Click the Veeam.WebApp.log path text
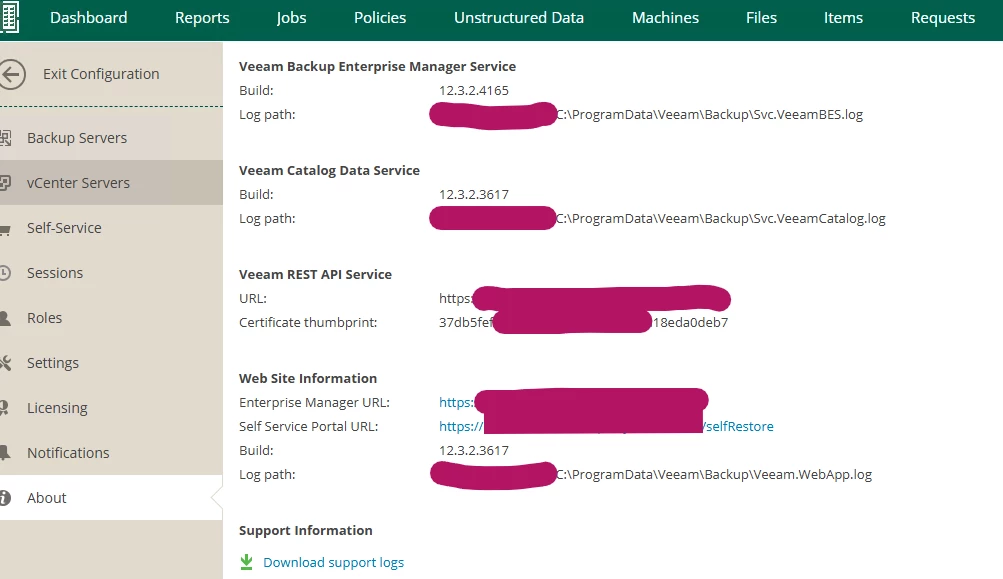The width and height of the screenshot is (1003, 579). [713, 475]
